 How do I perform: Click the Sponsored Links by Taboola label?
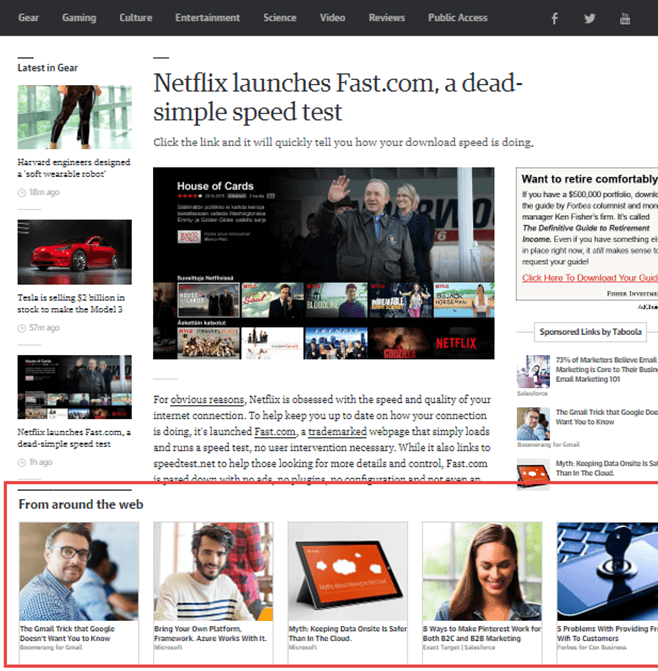(590, 332)
